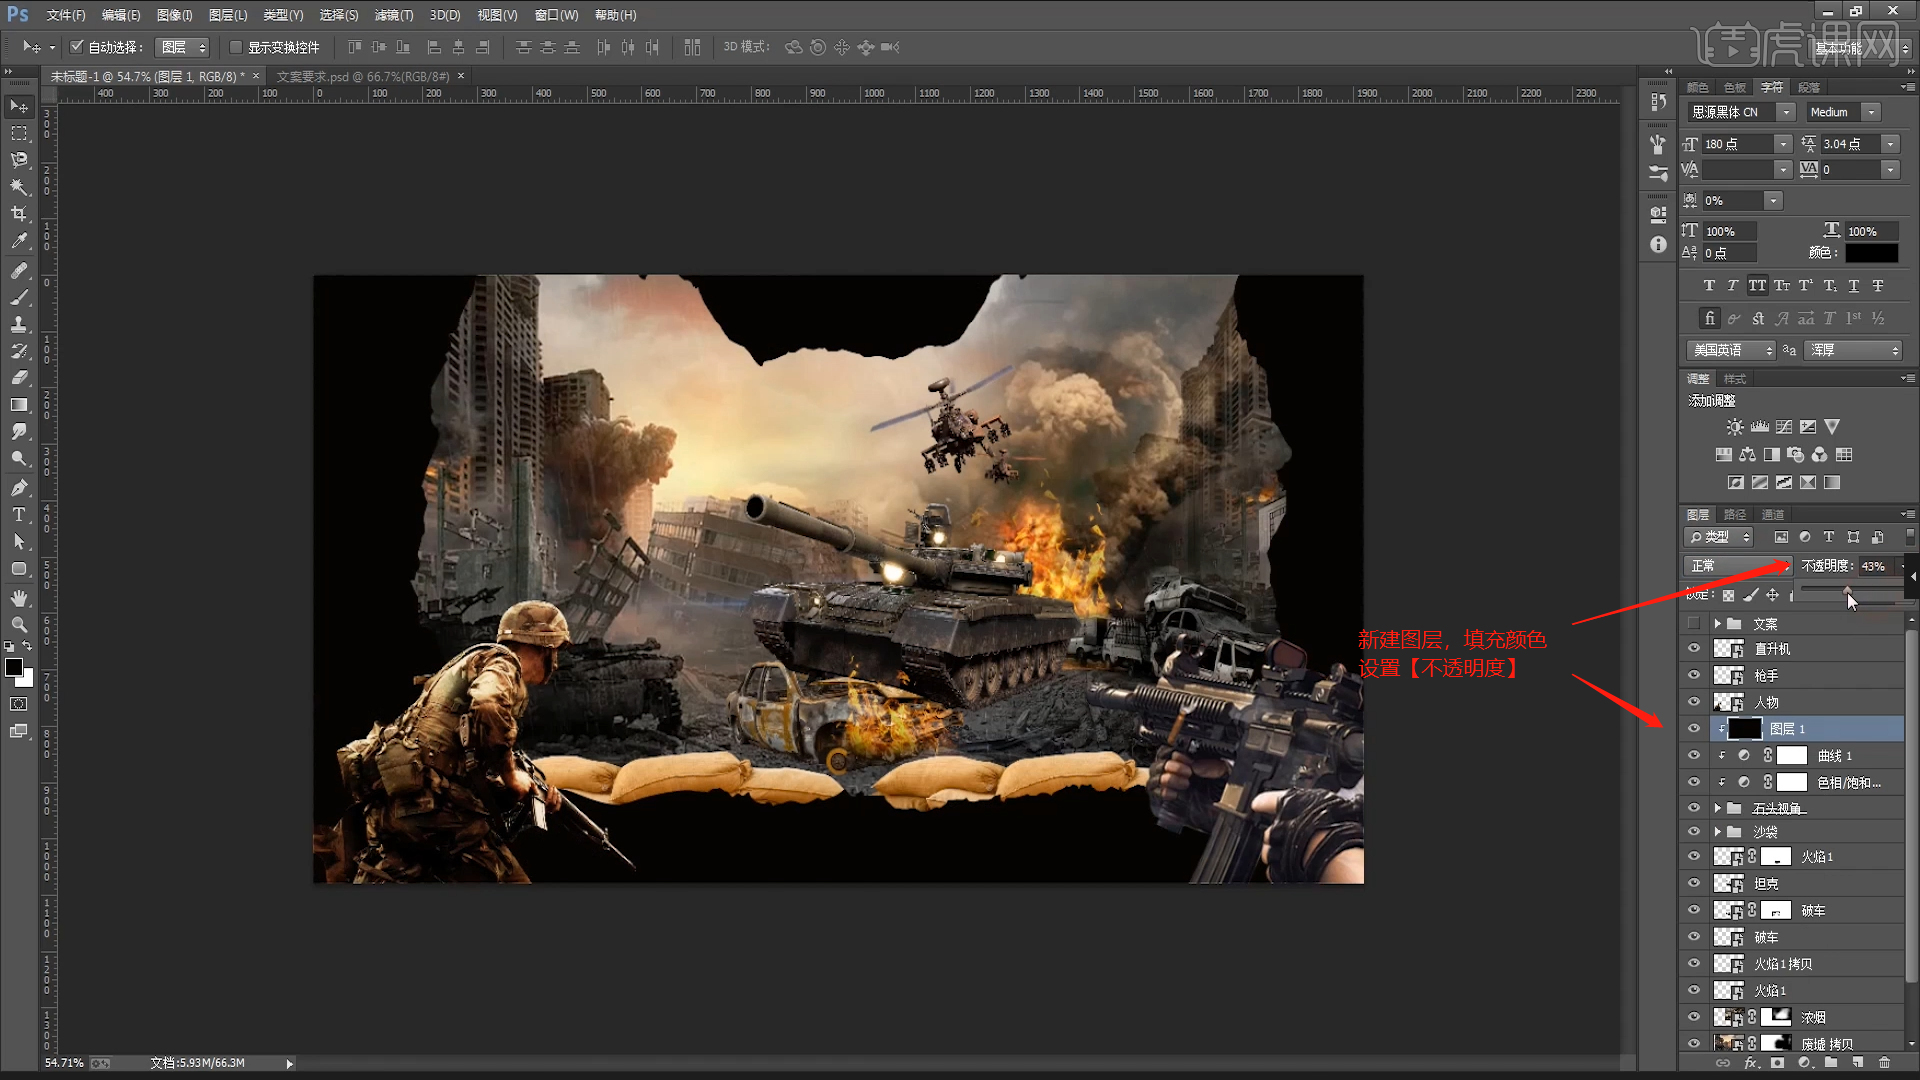This screenshot has height=1080, width=1920.
Task: Select the Brush tool
Action: tap(19, 298)
